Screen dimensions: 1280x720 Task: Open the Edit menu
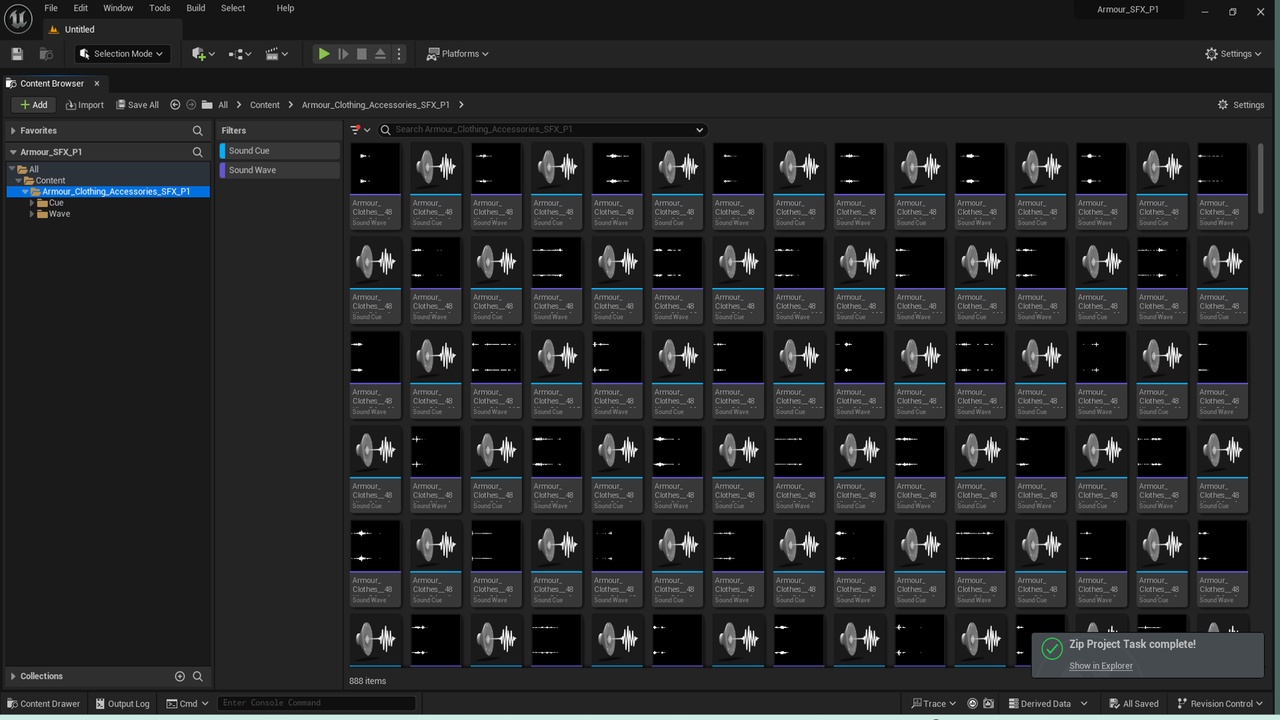pos(81,8)
